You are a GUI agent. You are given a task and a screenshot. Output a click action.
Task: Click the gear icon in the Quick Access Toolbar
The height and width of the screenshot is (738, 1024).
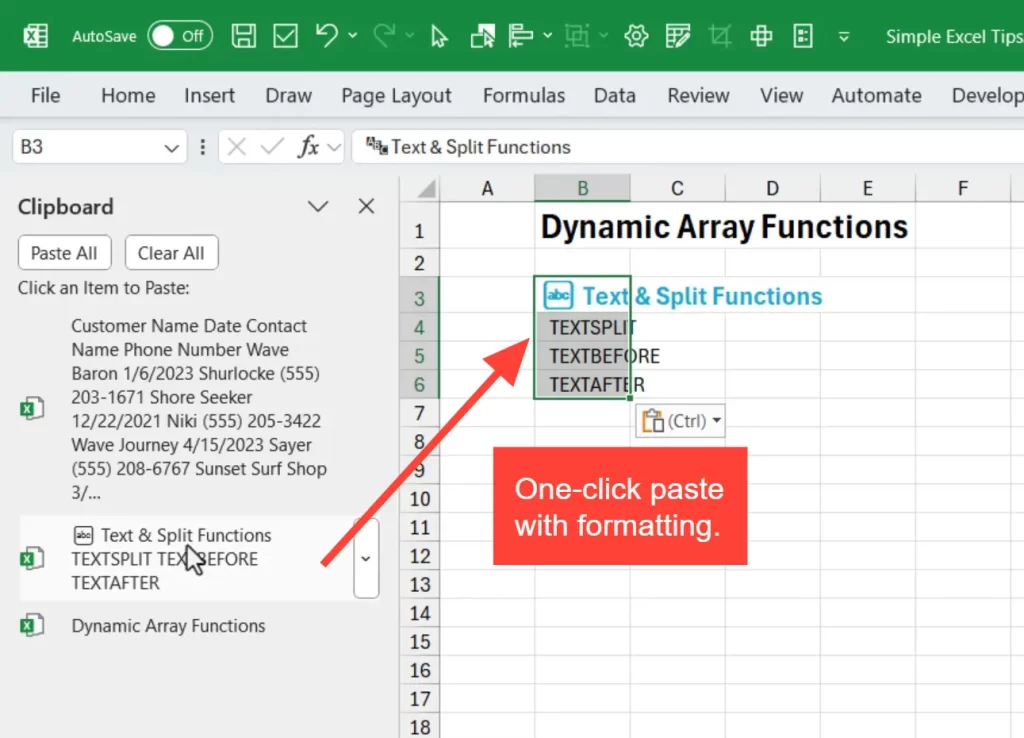pyautogui.click(x=636, y=36)
